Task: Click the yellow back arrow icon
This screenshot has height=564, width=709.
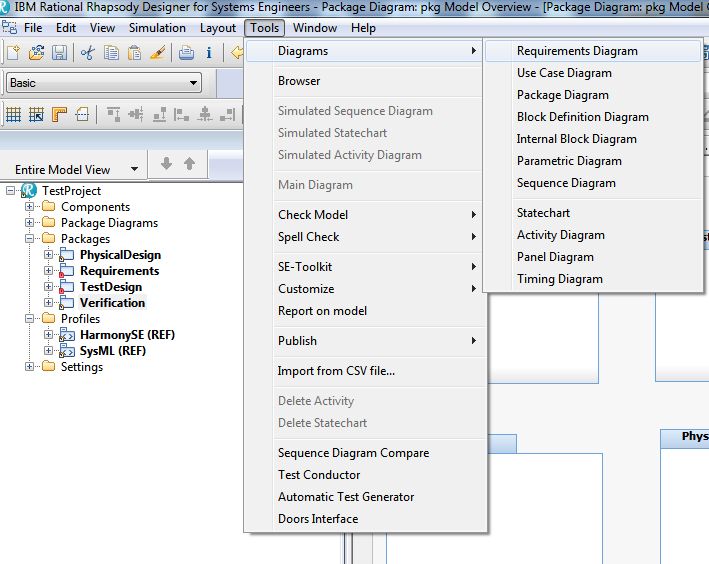Action: coord(237,53)
